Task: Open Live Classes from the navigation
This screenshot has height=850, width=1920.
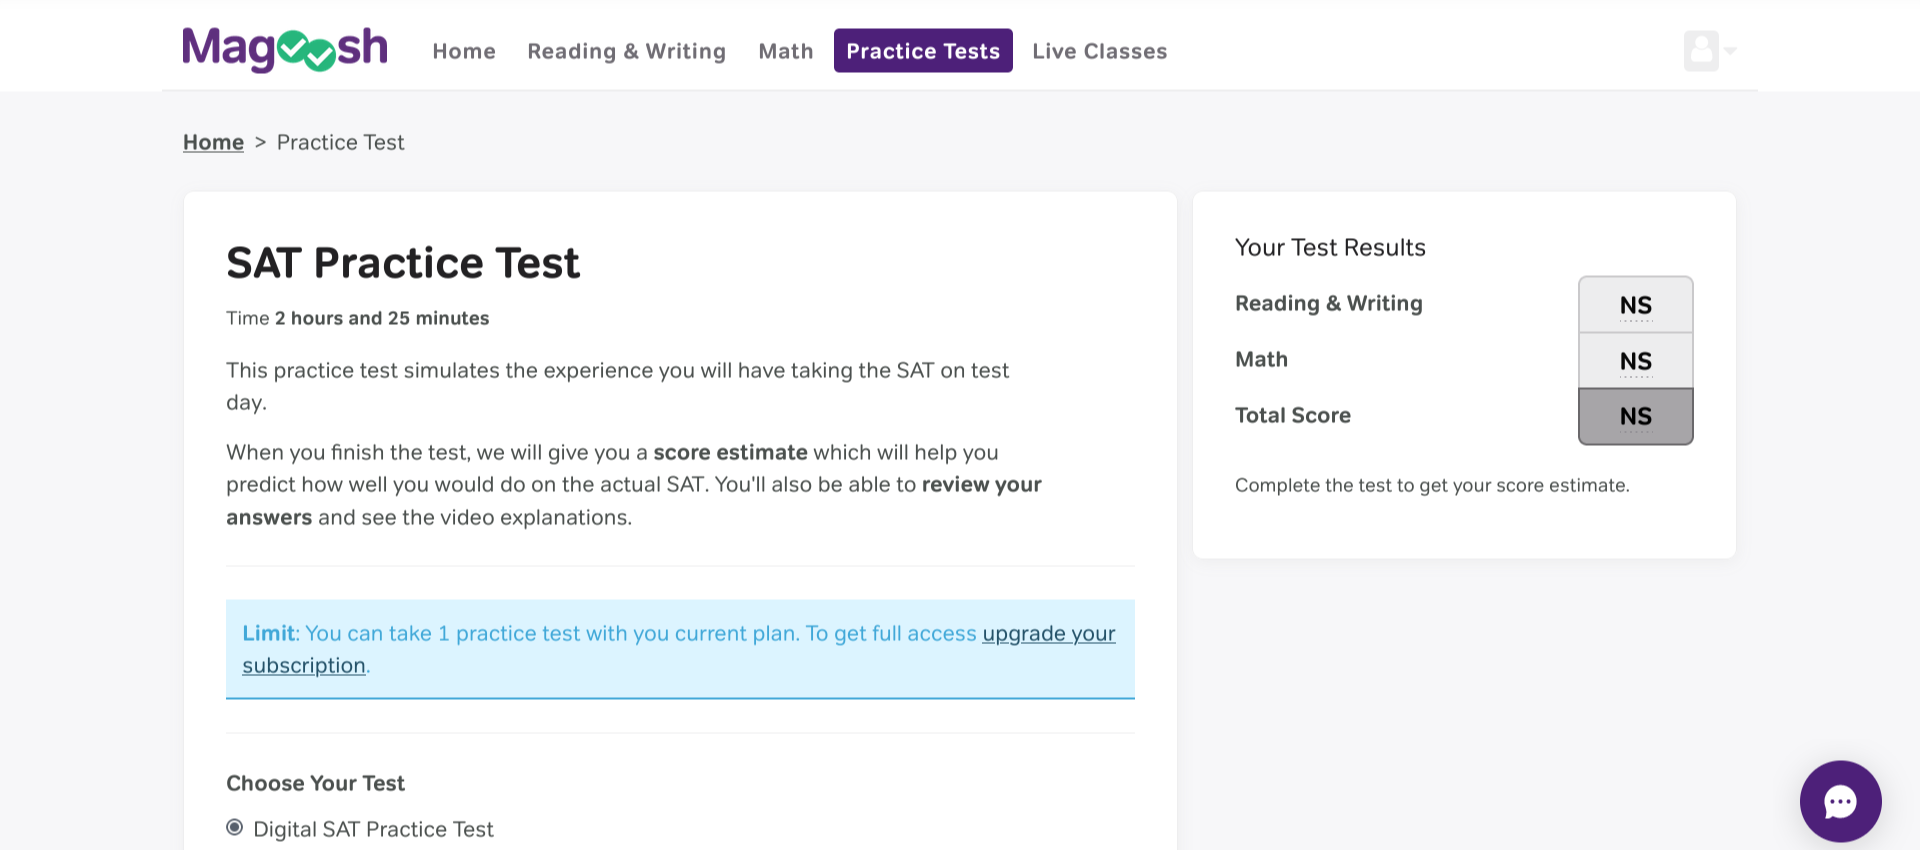Action: coord(1099,51)
